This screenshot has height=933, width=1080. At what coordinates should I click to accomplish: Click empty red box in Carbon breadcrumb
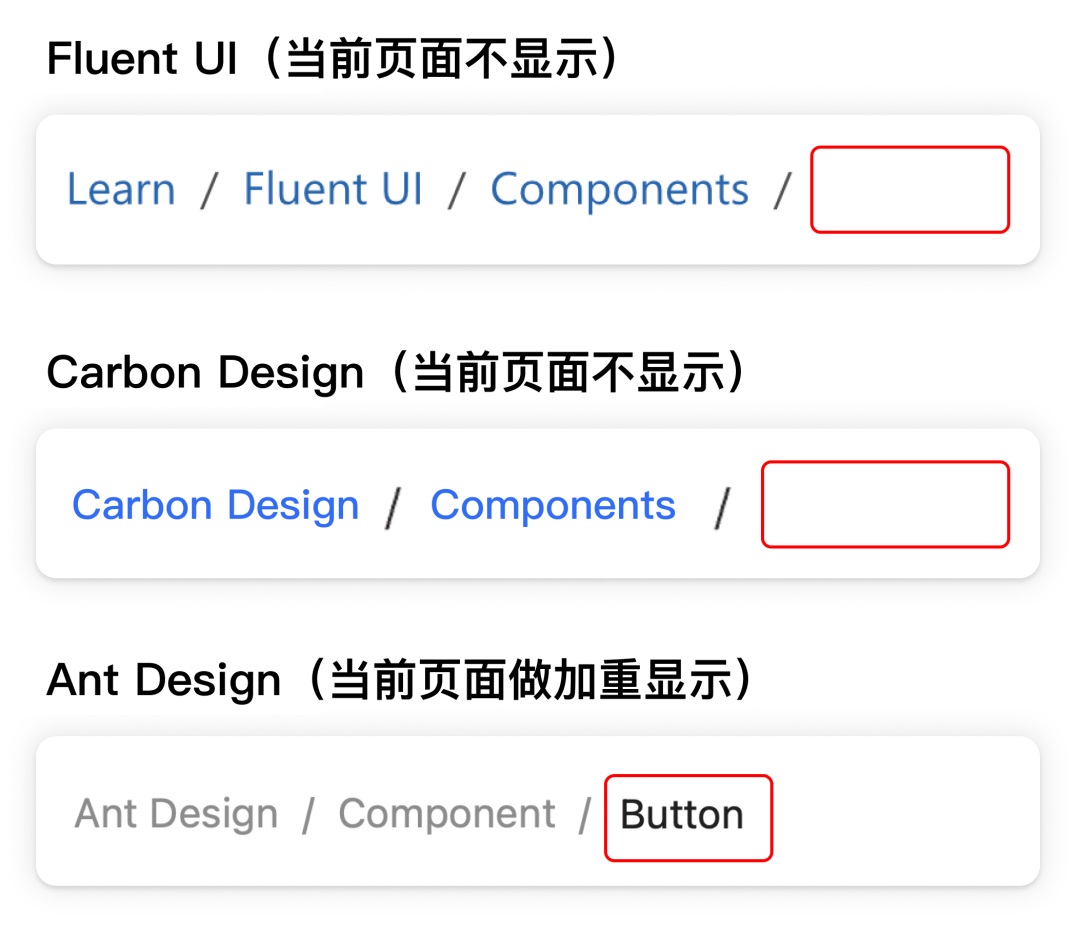pos(885,504)
